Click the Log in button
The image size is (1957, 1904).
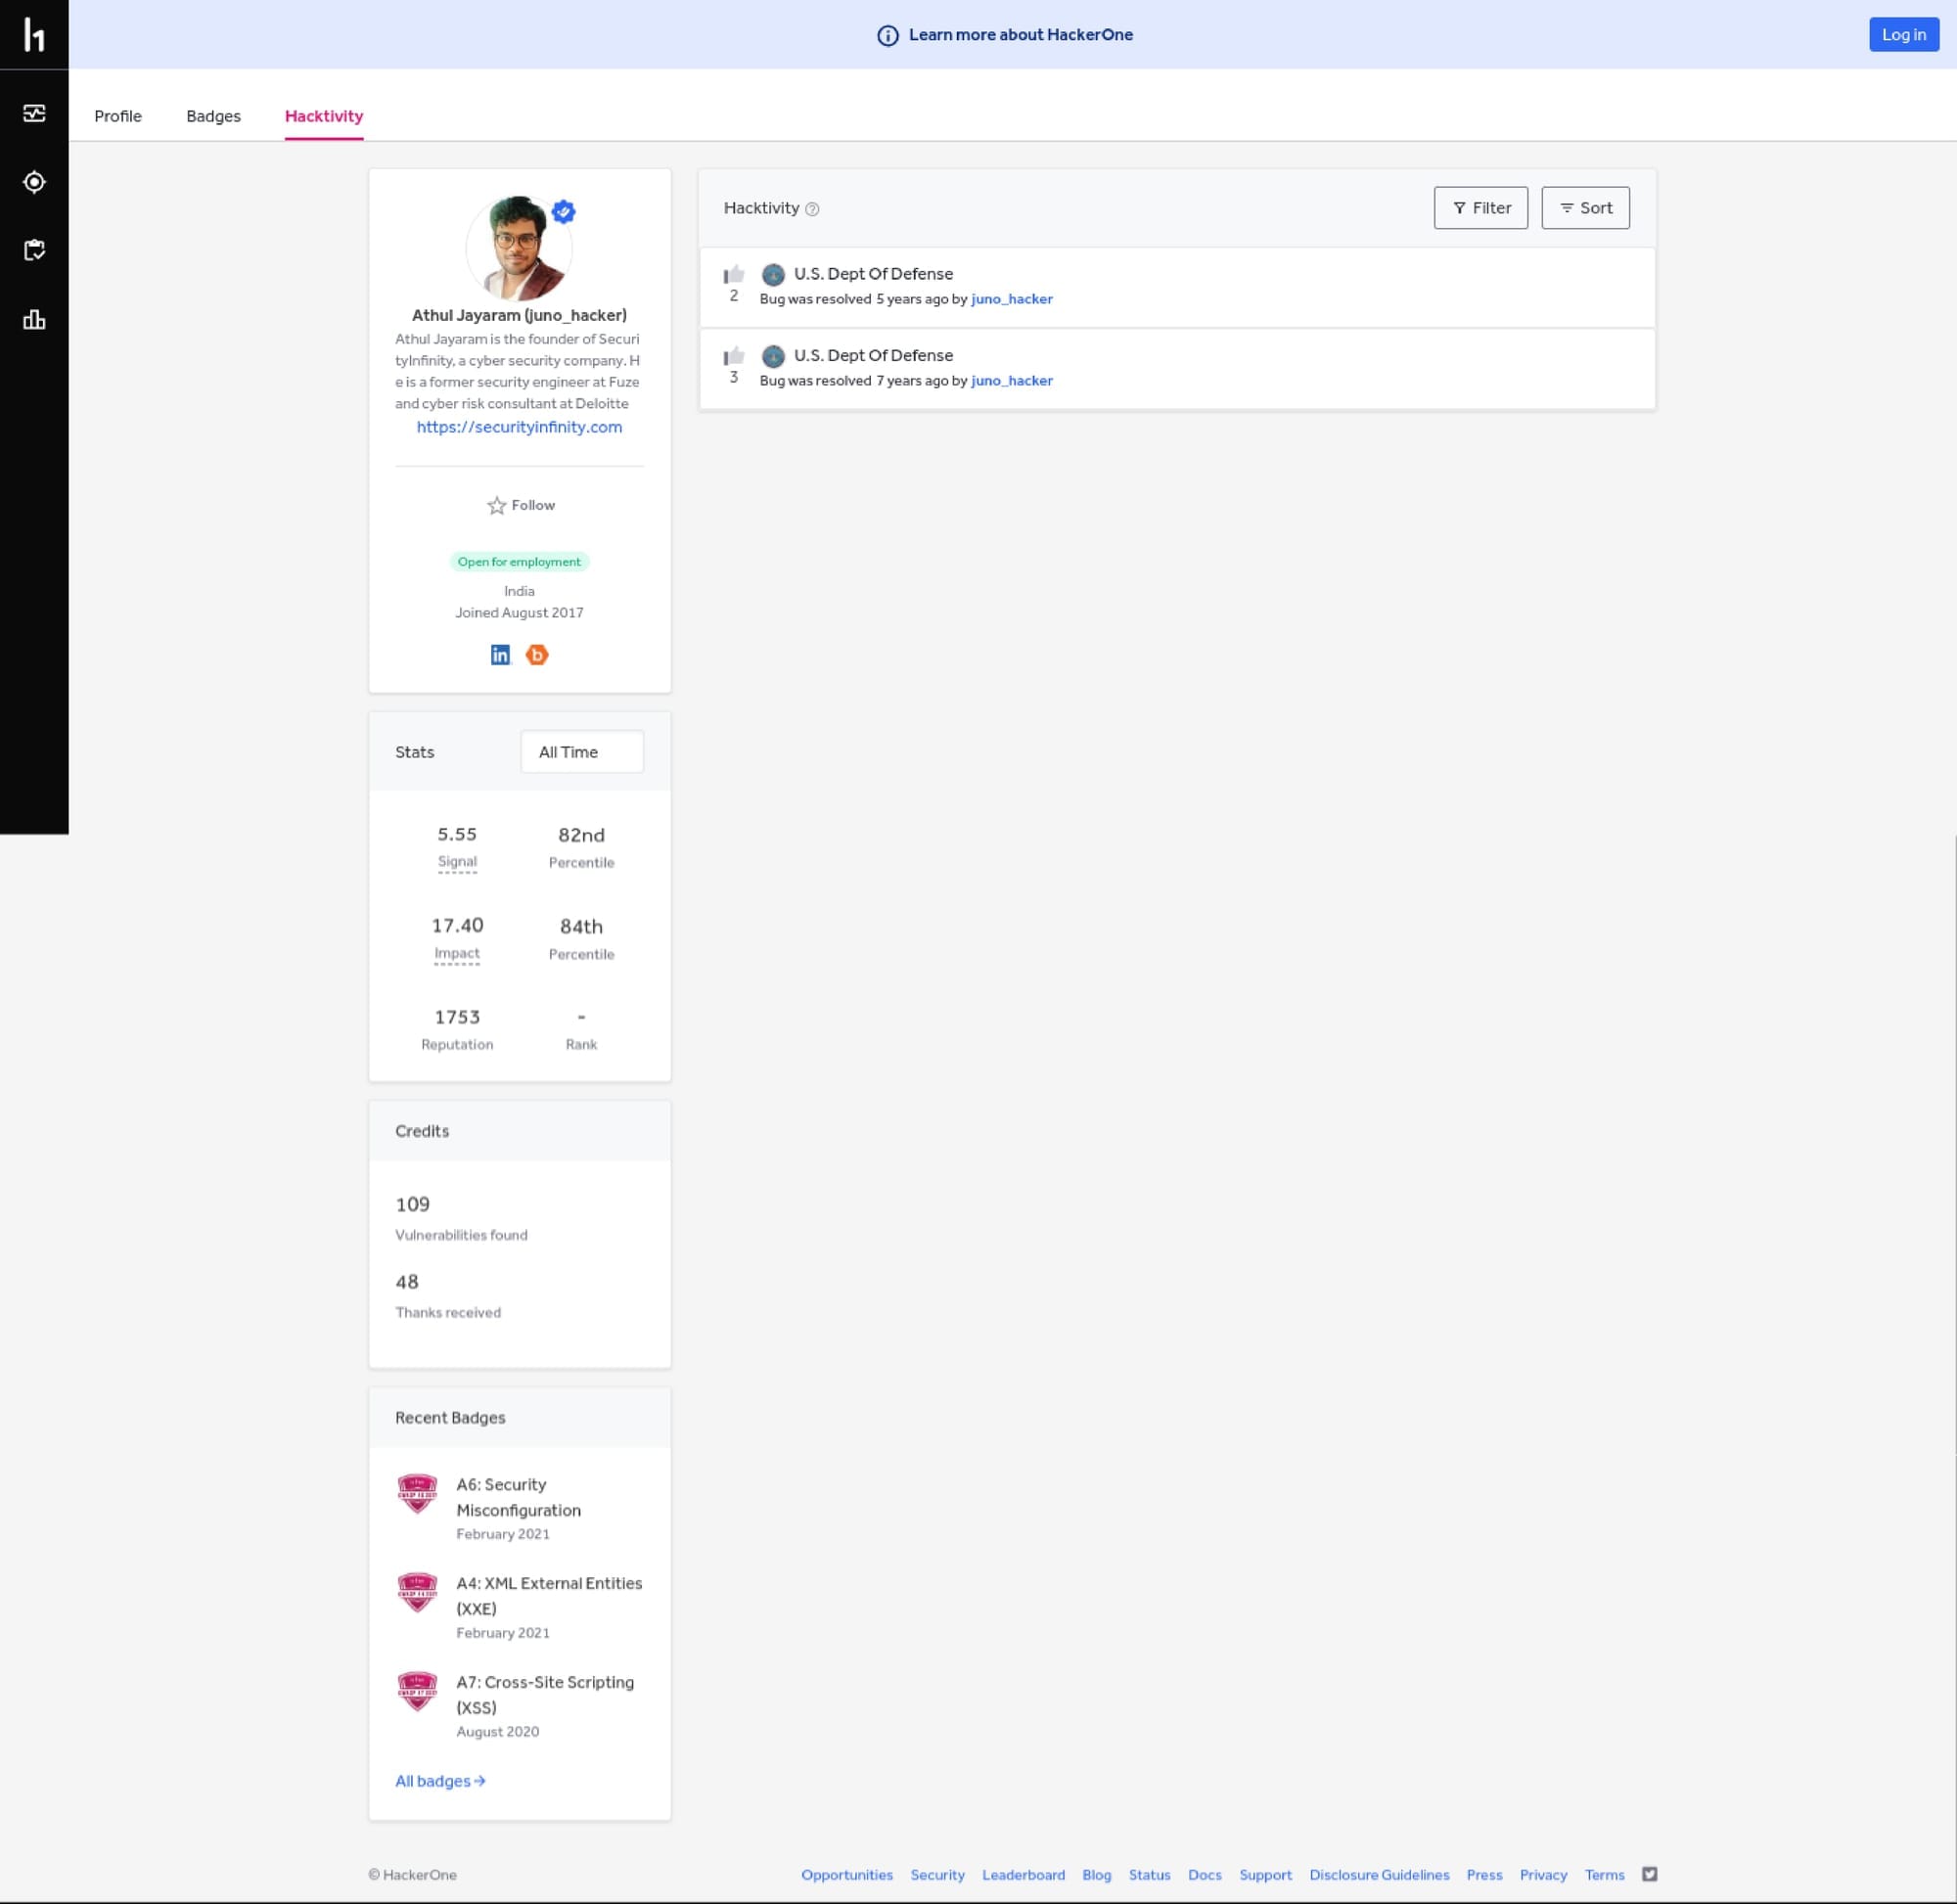(x=1903, y=35)
